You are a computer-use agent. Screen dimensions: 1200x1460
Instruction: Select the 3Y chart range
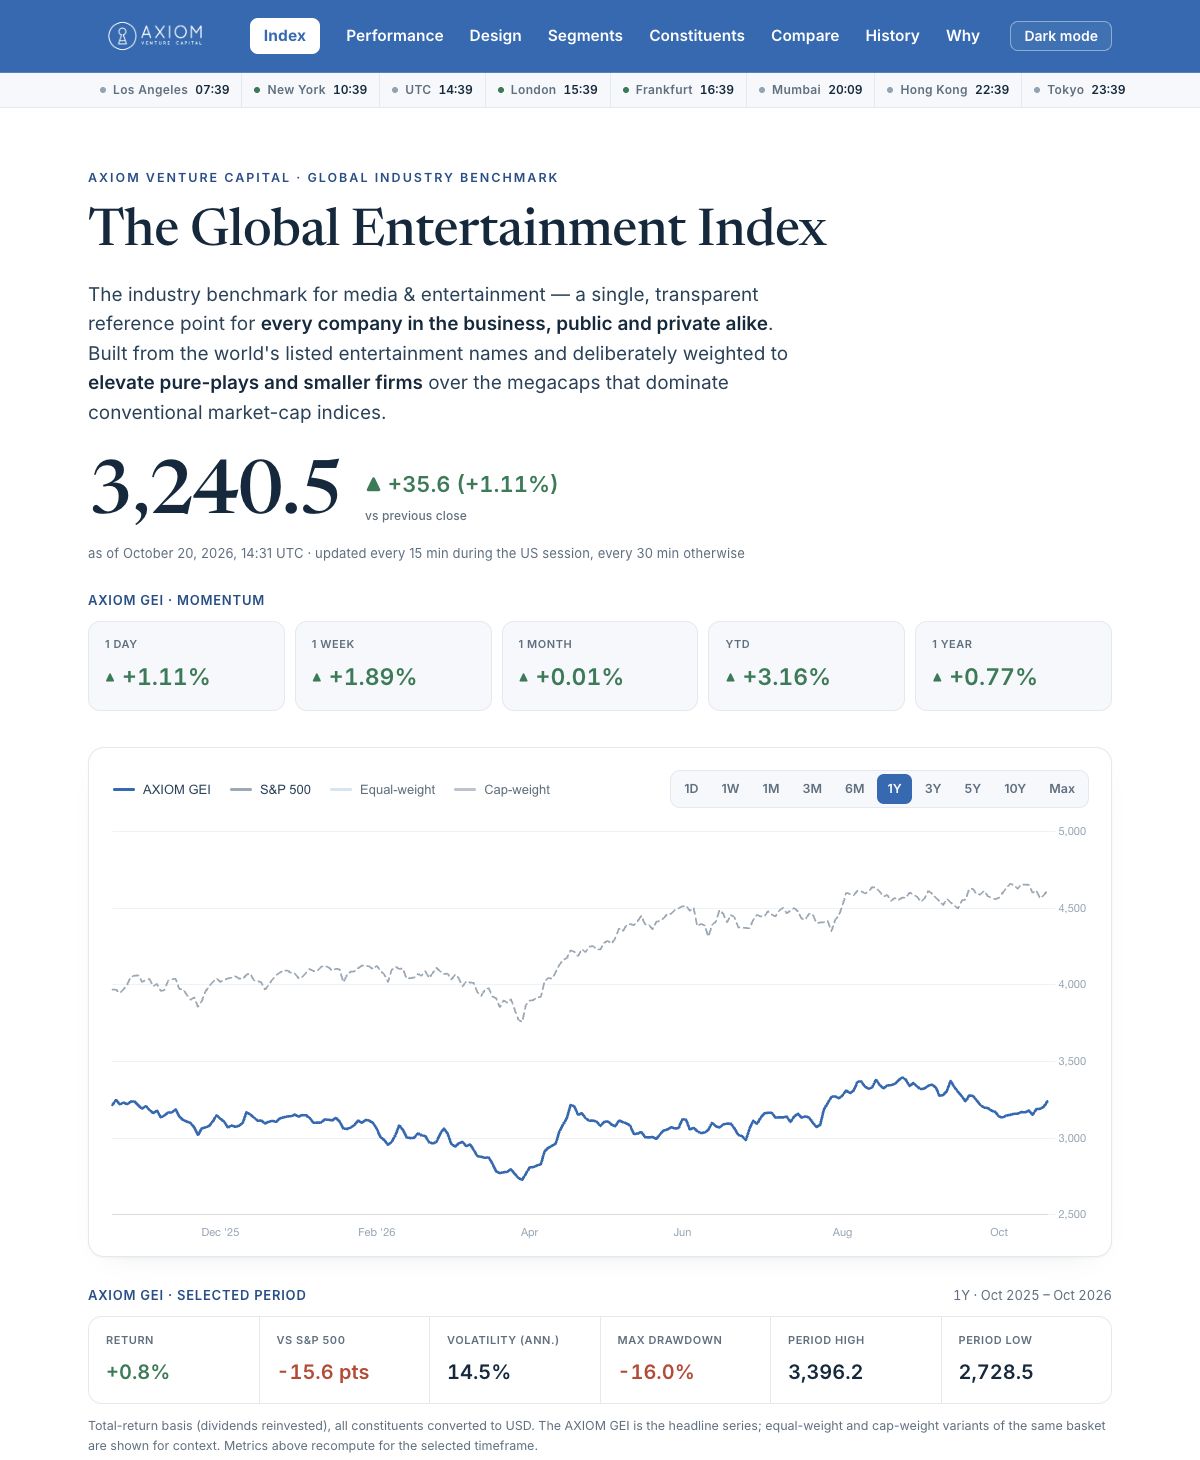933,789
